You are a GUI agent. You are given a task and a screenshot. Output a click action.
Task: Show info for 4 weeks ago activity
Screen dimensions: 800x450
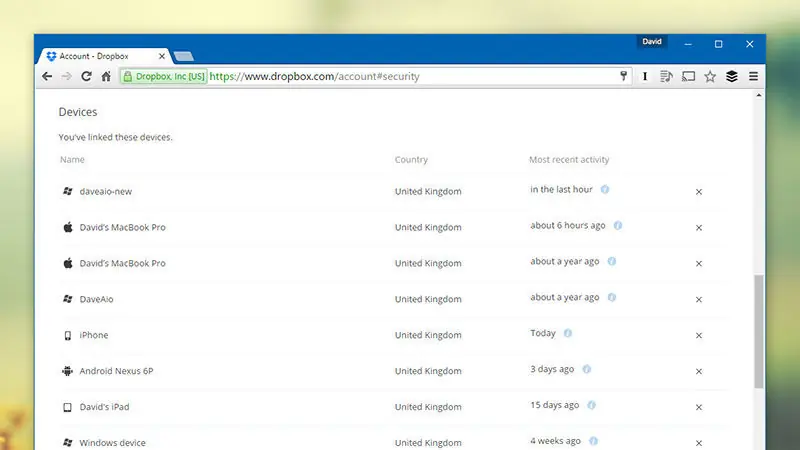(x=593, y=441)
